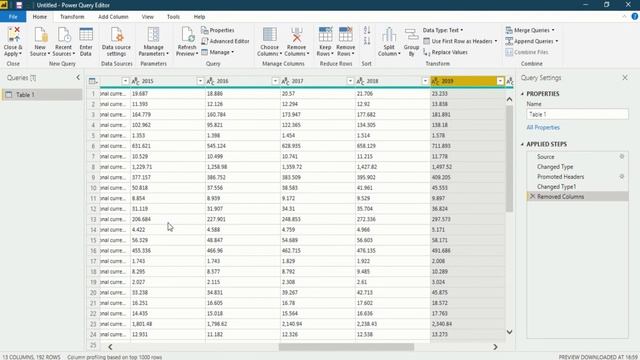640x360 pixels.
Task: Open the 2018 column filter dropdown
Action: (425, 81)
